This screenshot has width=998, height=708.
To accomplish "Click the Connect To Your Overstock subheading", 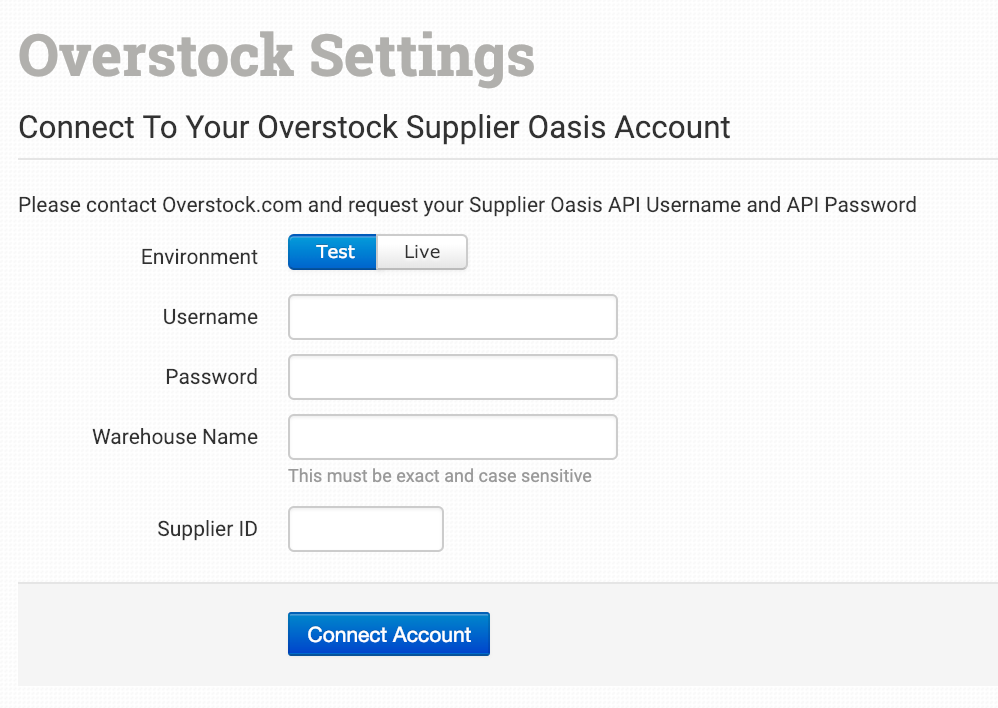I will (x=374, y=127).
